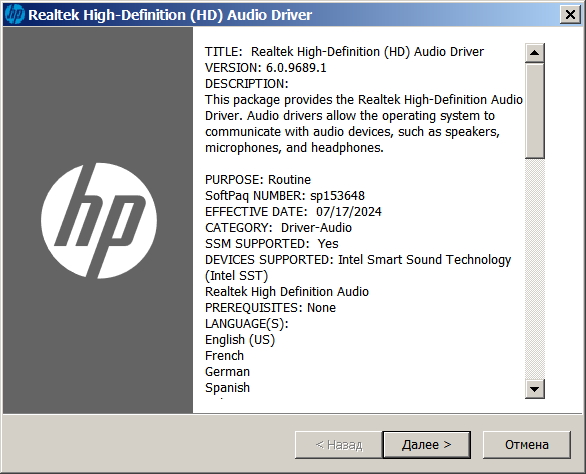Click the window title text in the title bar
Viewport: 586px width, 474px height.
click(170, 15)
